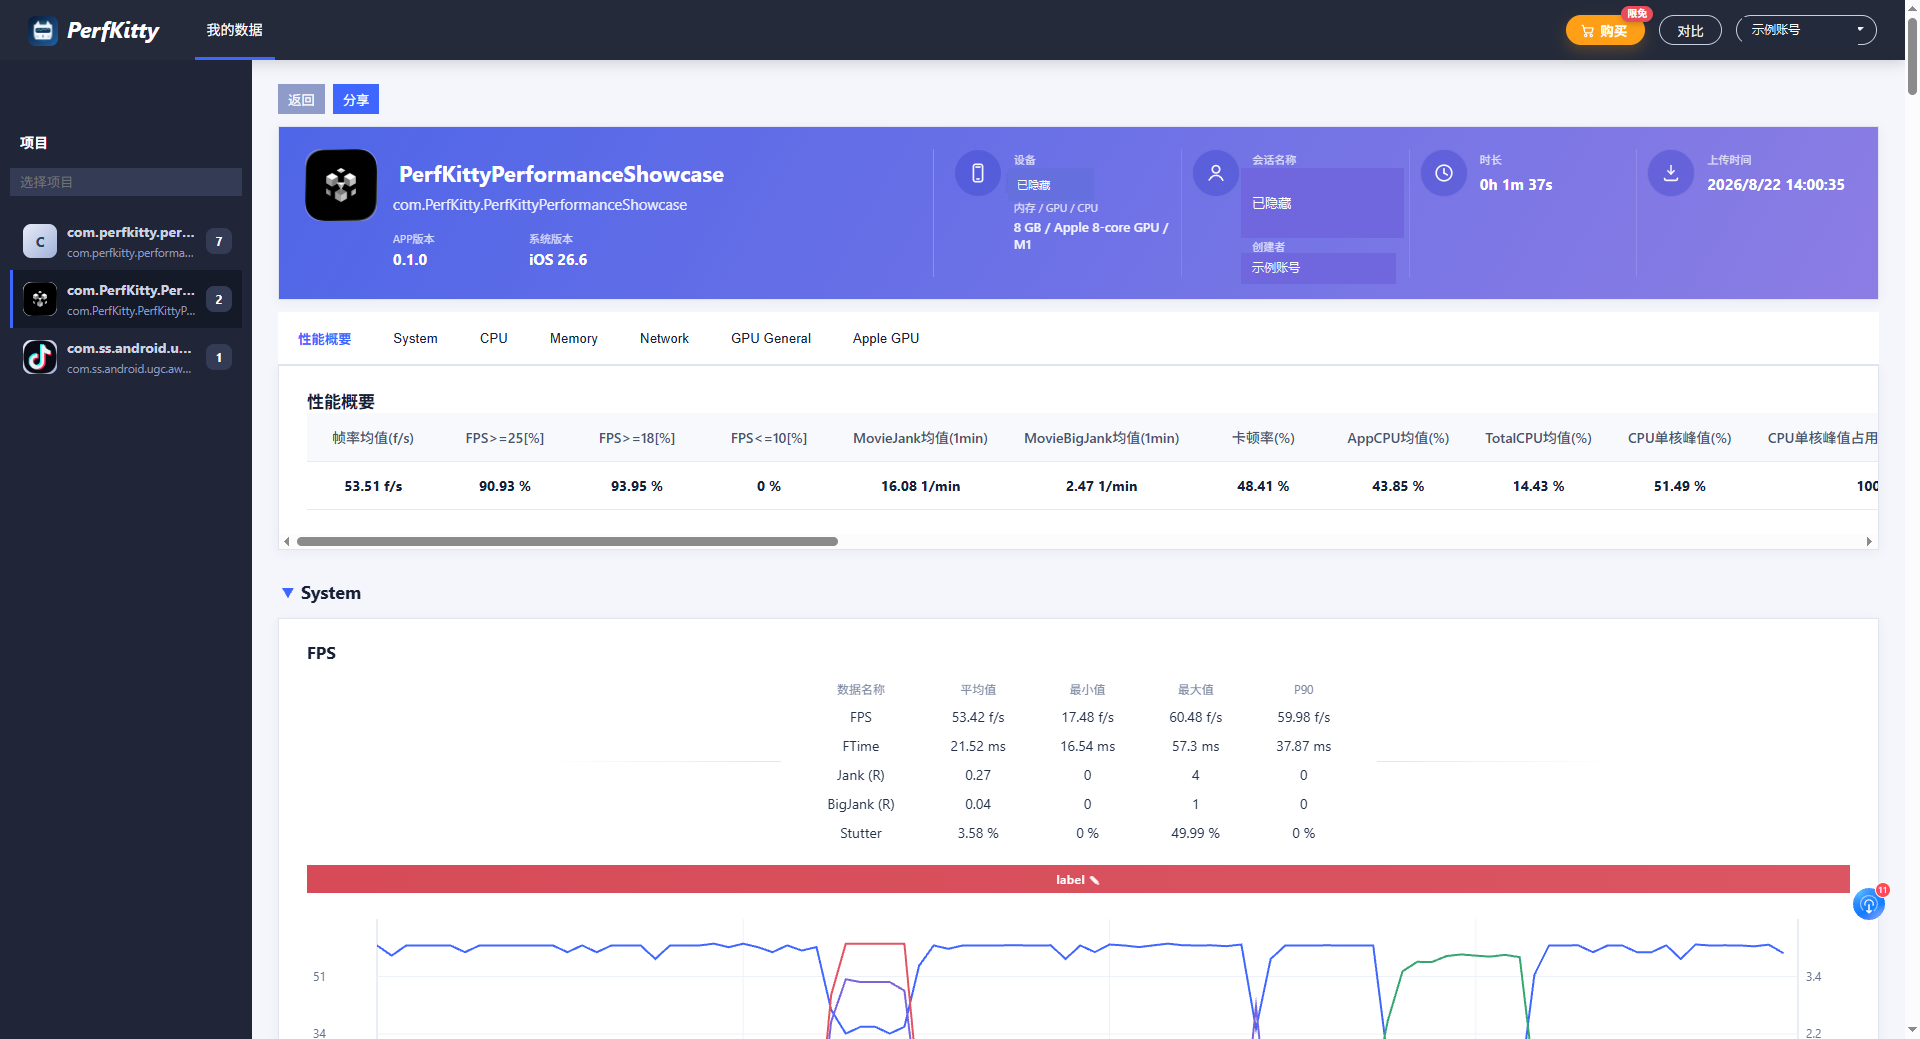The height and width of the screenshot is (1039, 1920).
Task: Open 我的数据 in the top navigation
Action: coord(235,30)
